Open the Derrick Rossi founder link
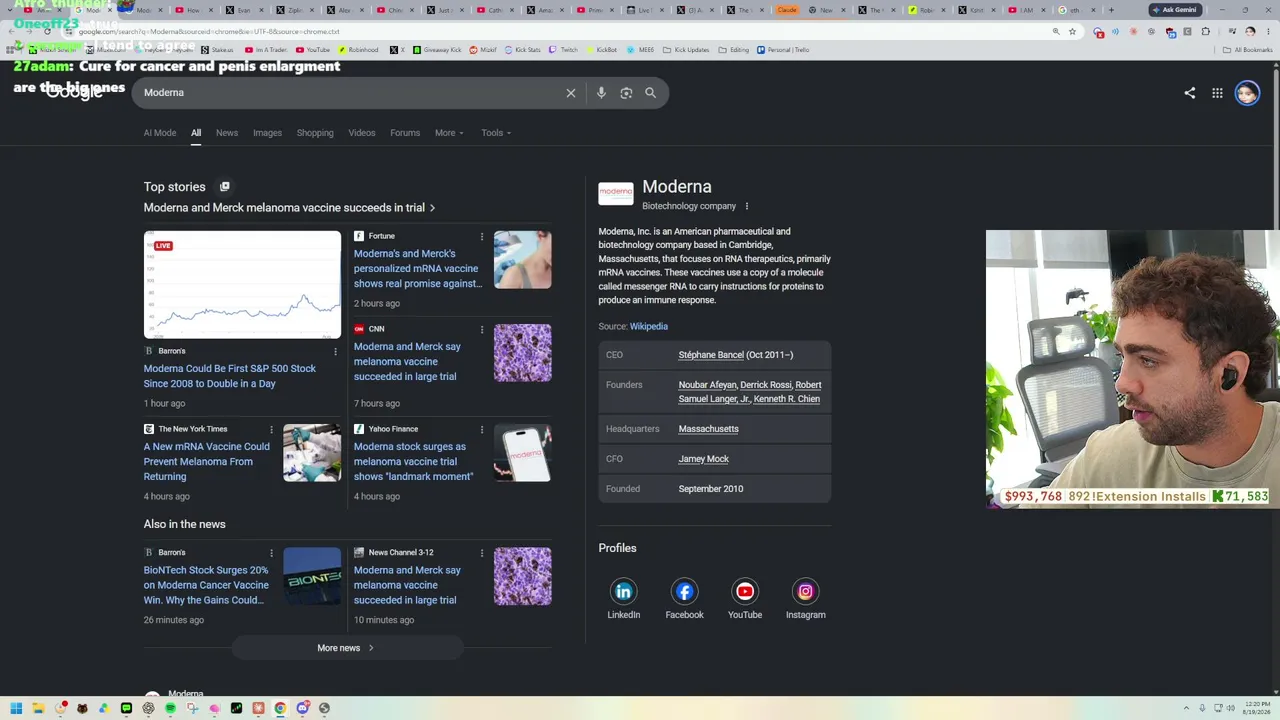The height and width of the screenshot is (720, 1280). tap(766, 385)
